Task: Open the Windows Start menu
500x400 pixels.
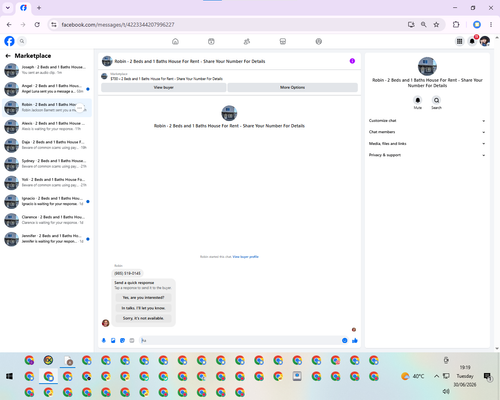Action: tap(9, 376)
